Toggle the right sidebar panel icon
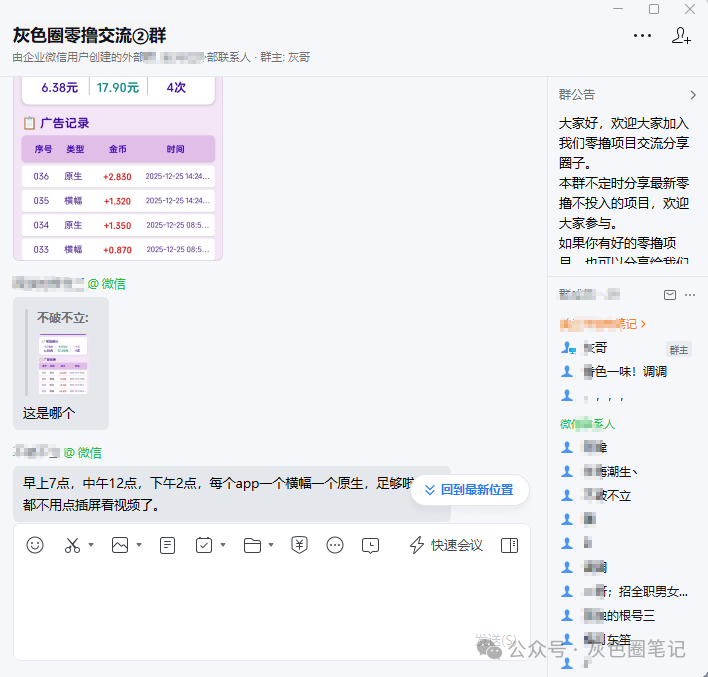The height and width of the screenshot is (677, 708). point(509,545)
